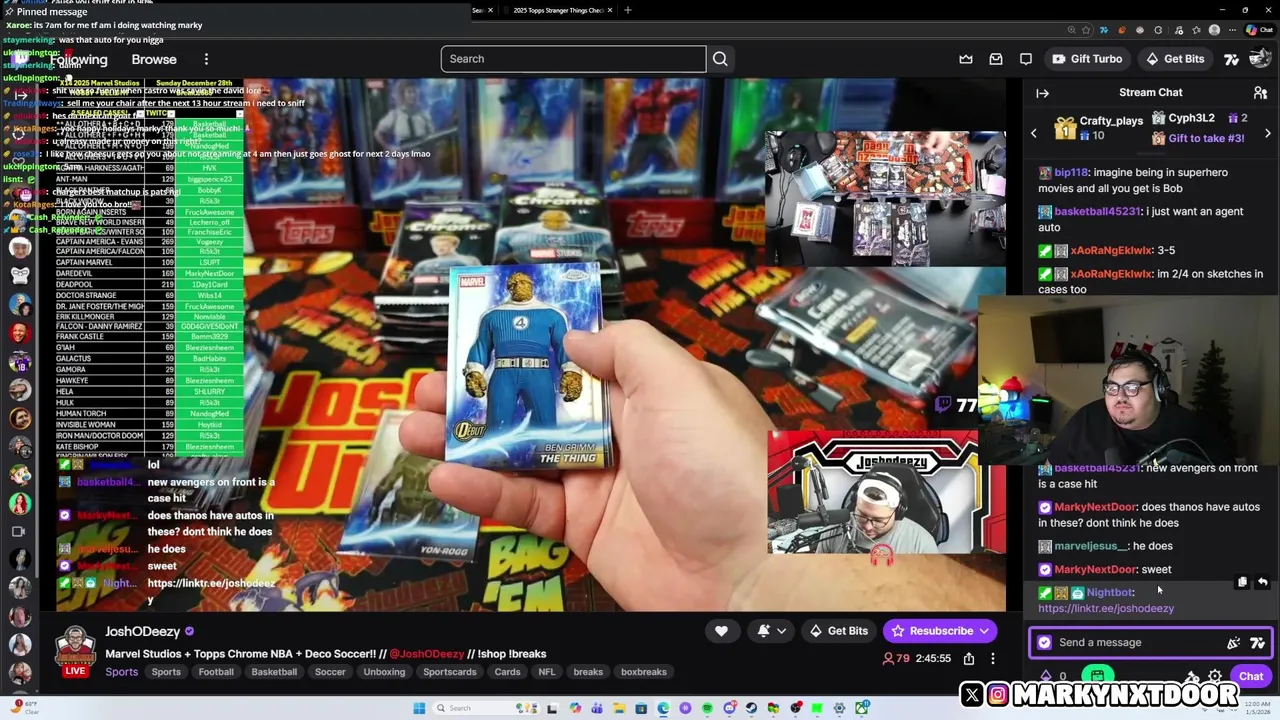Open the notification bell dropdown

click(x=772, y=631)
